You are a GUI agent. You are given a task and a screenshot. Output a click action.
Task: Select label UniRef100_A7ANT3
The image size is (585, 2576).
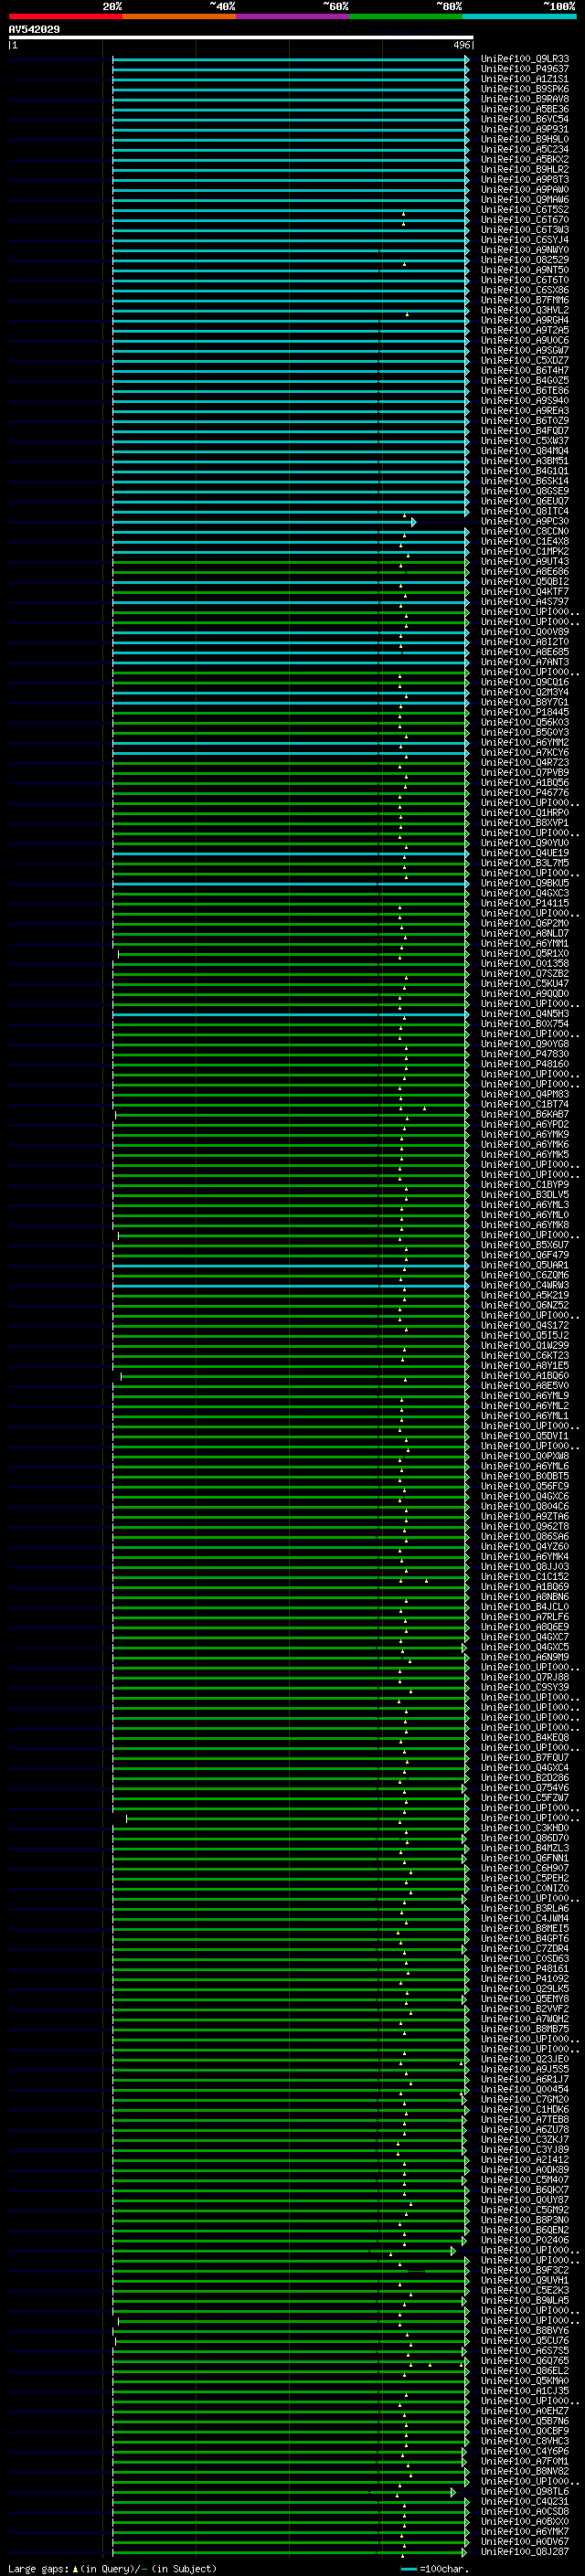(x=524, y=662)
